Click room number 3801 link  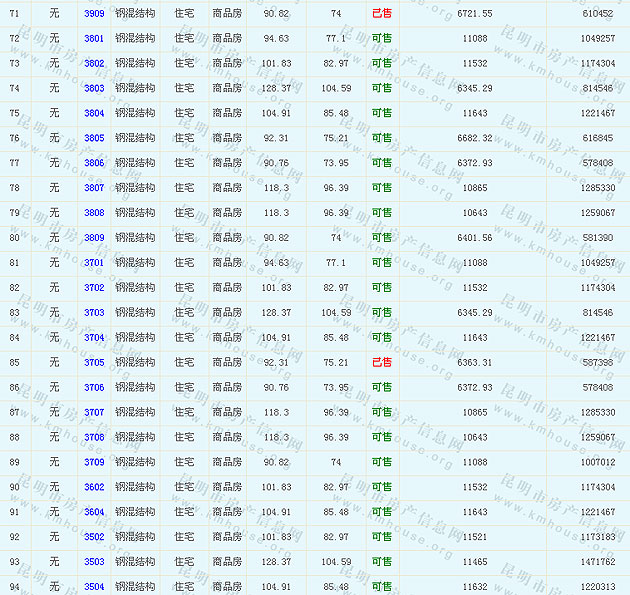pyautogui.click(x=94, y=38)
